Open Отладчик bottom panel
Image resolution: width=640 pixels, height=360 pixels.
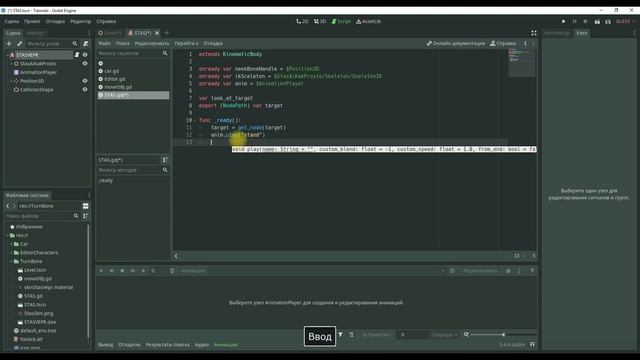129,345
